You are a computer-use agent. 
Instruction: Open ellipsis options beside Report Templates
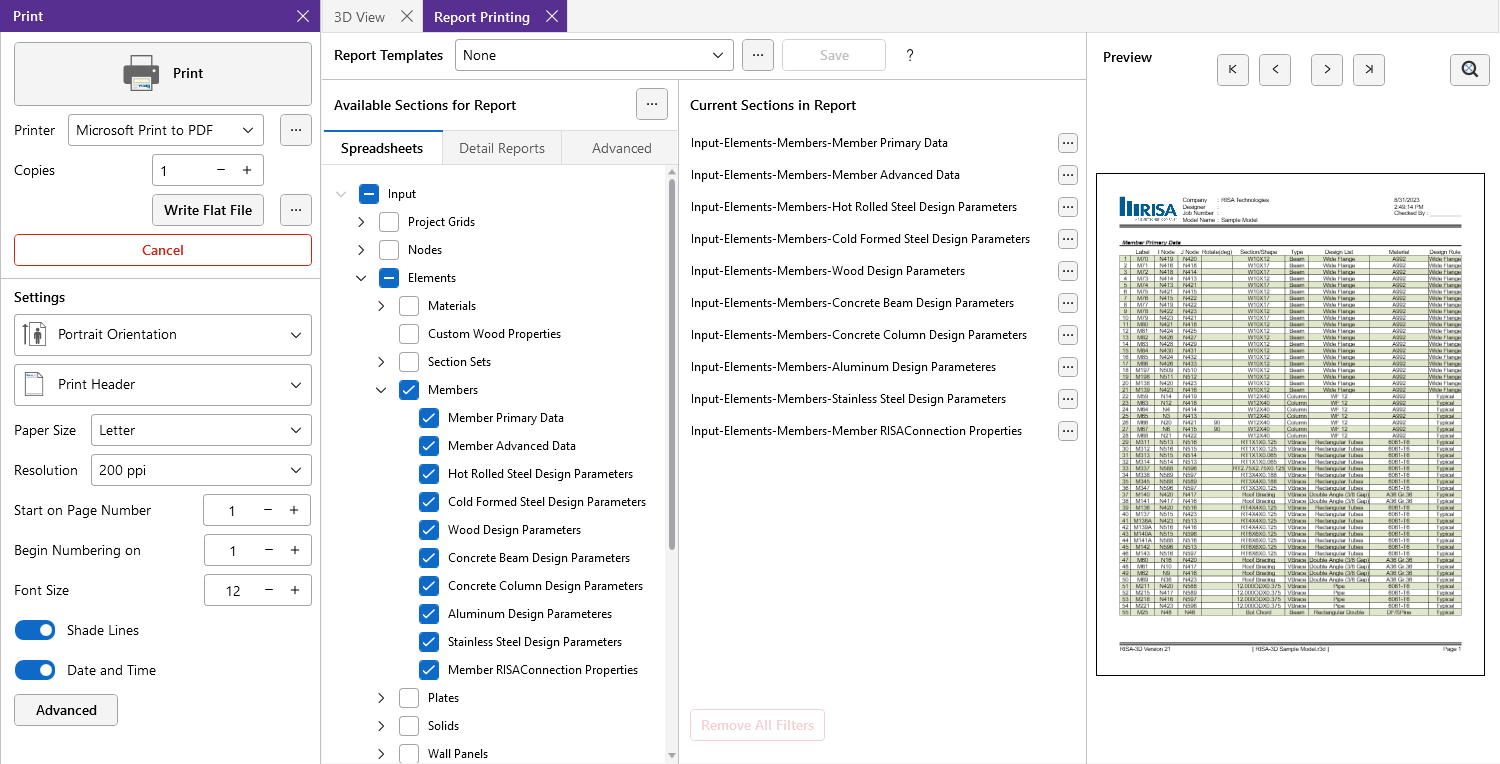coord(758,55)
